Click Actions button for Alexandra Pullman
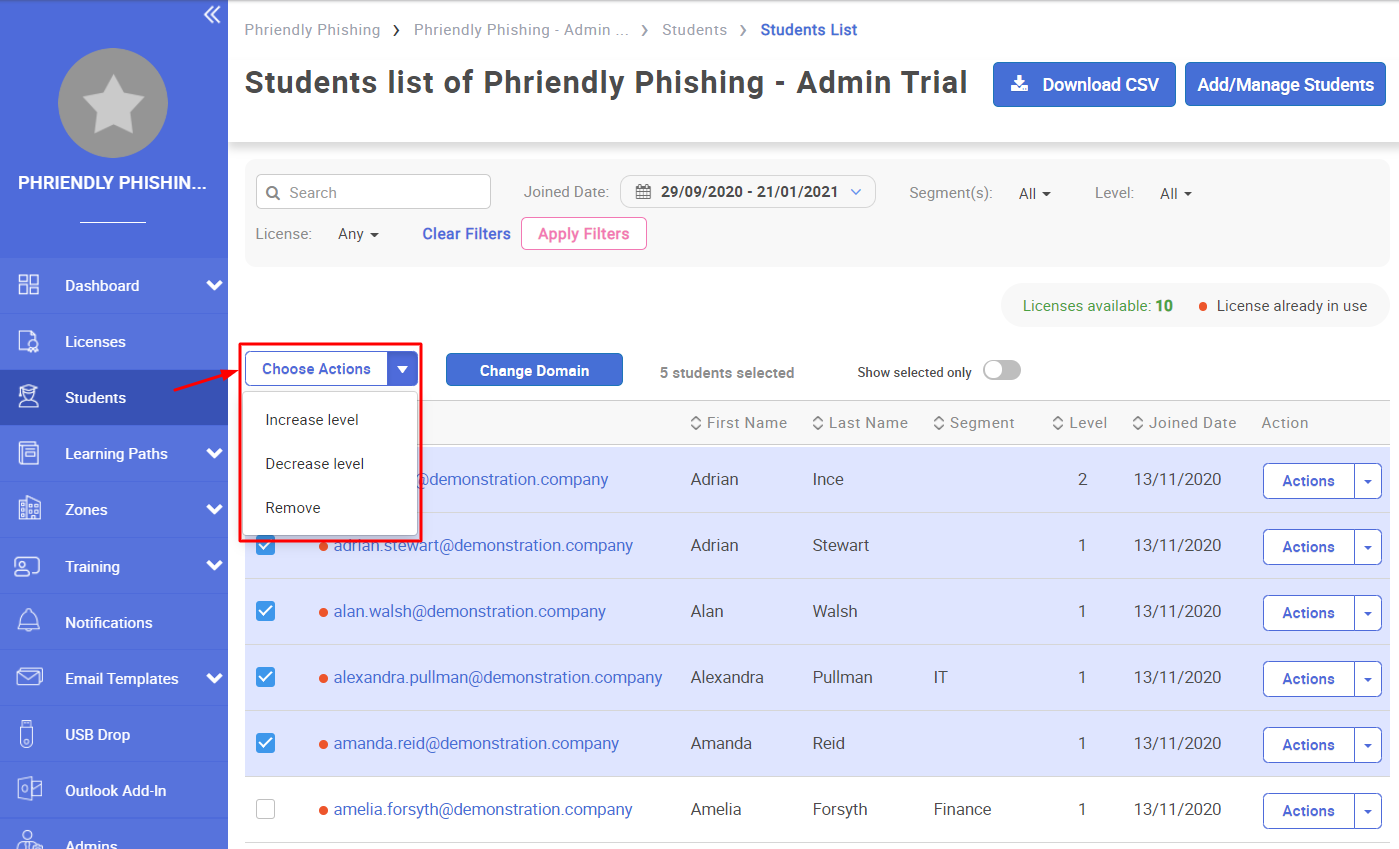The image size is (1399, 849). point(1308,679)
